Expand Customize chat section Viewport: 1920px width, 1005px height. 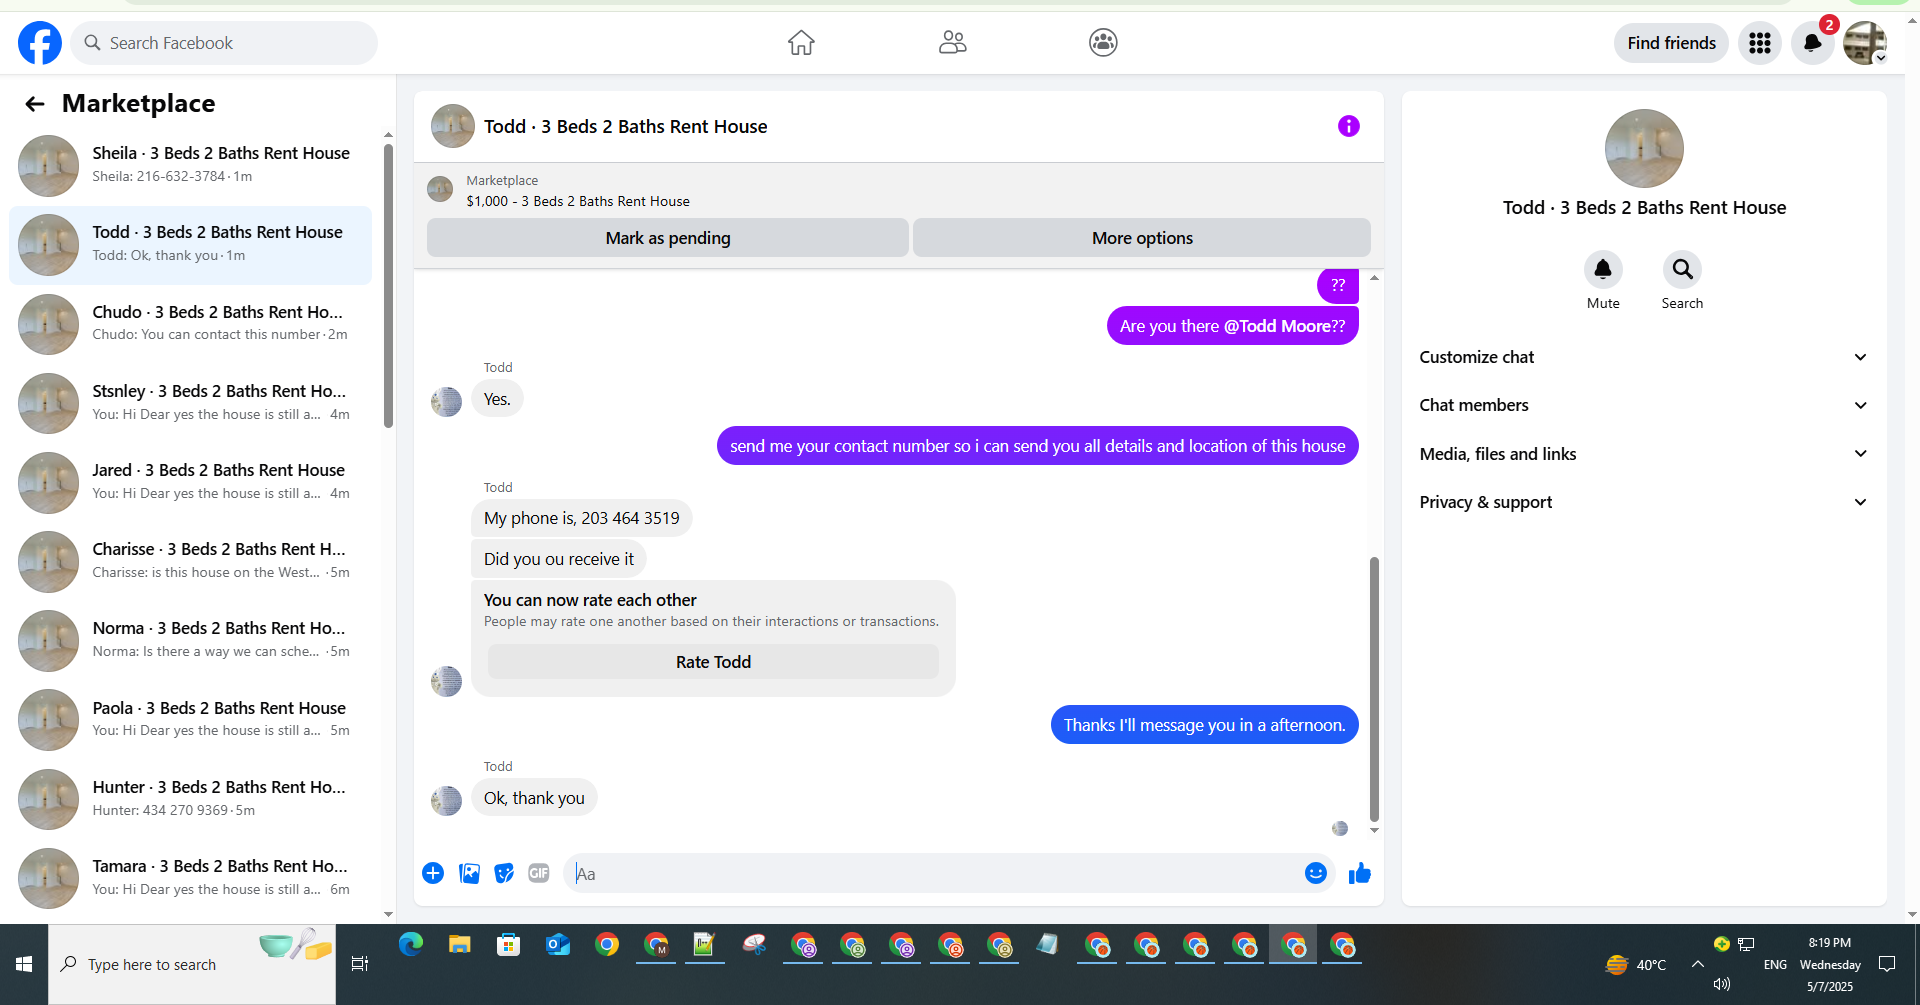tap(1644, 357)
